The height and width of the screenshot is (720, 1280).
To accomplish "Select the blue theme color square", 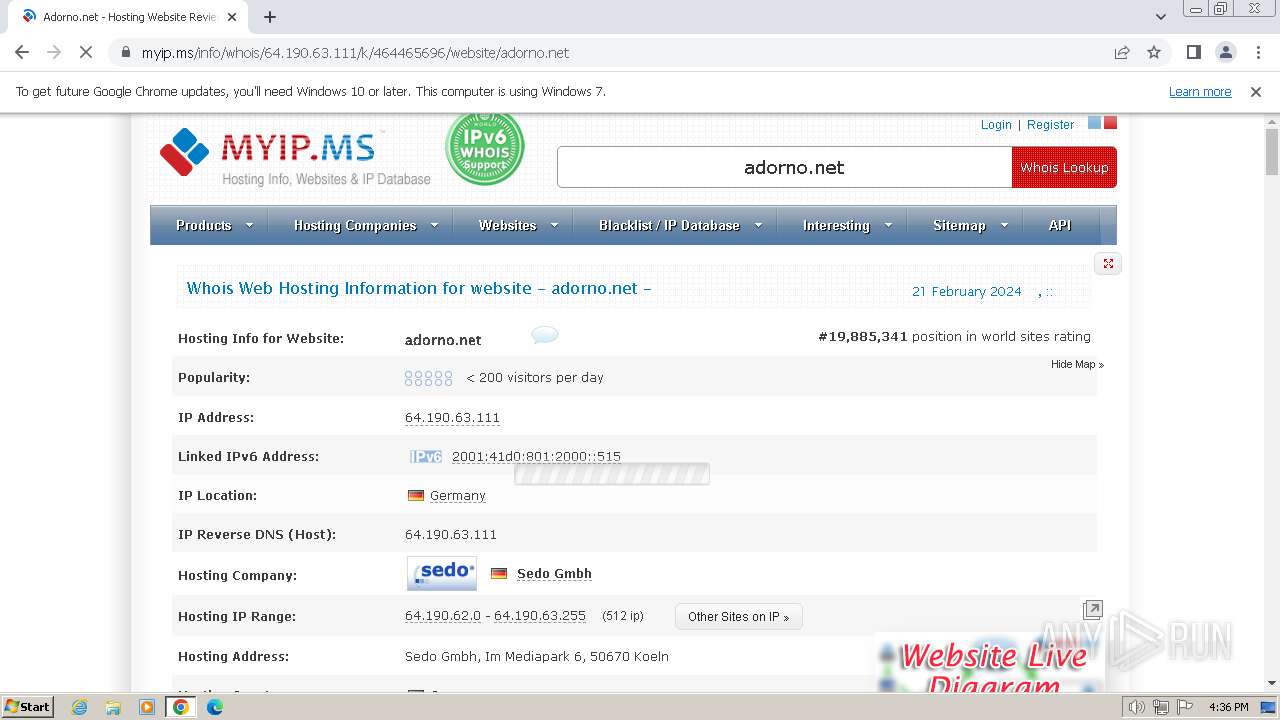I will [1094, 123].
